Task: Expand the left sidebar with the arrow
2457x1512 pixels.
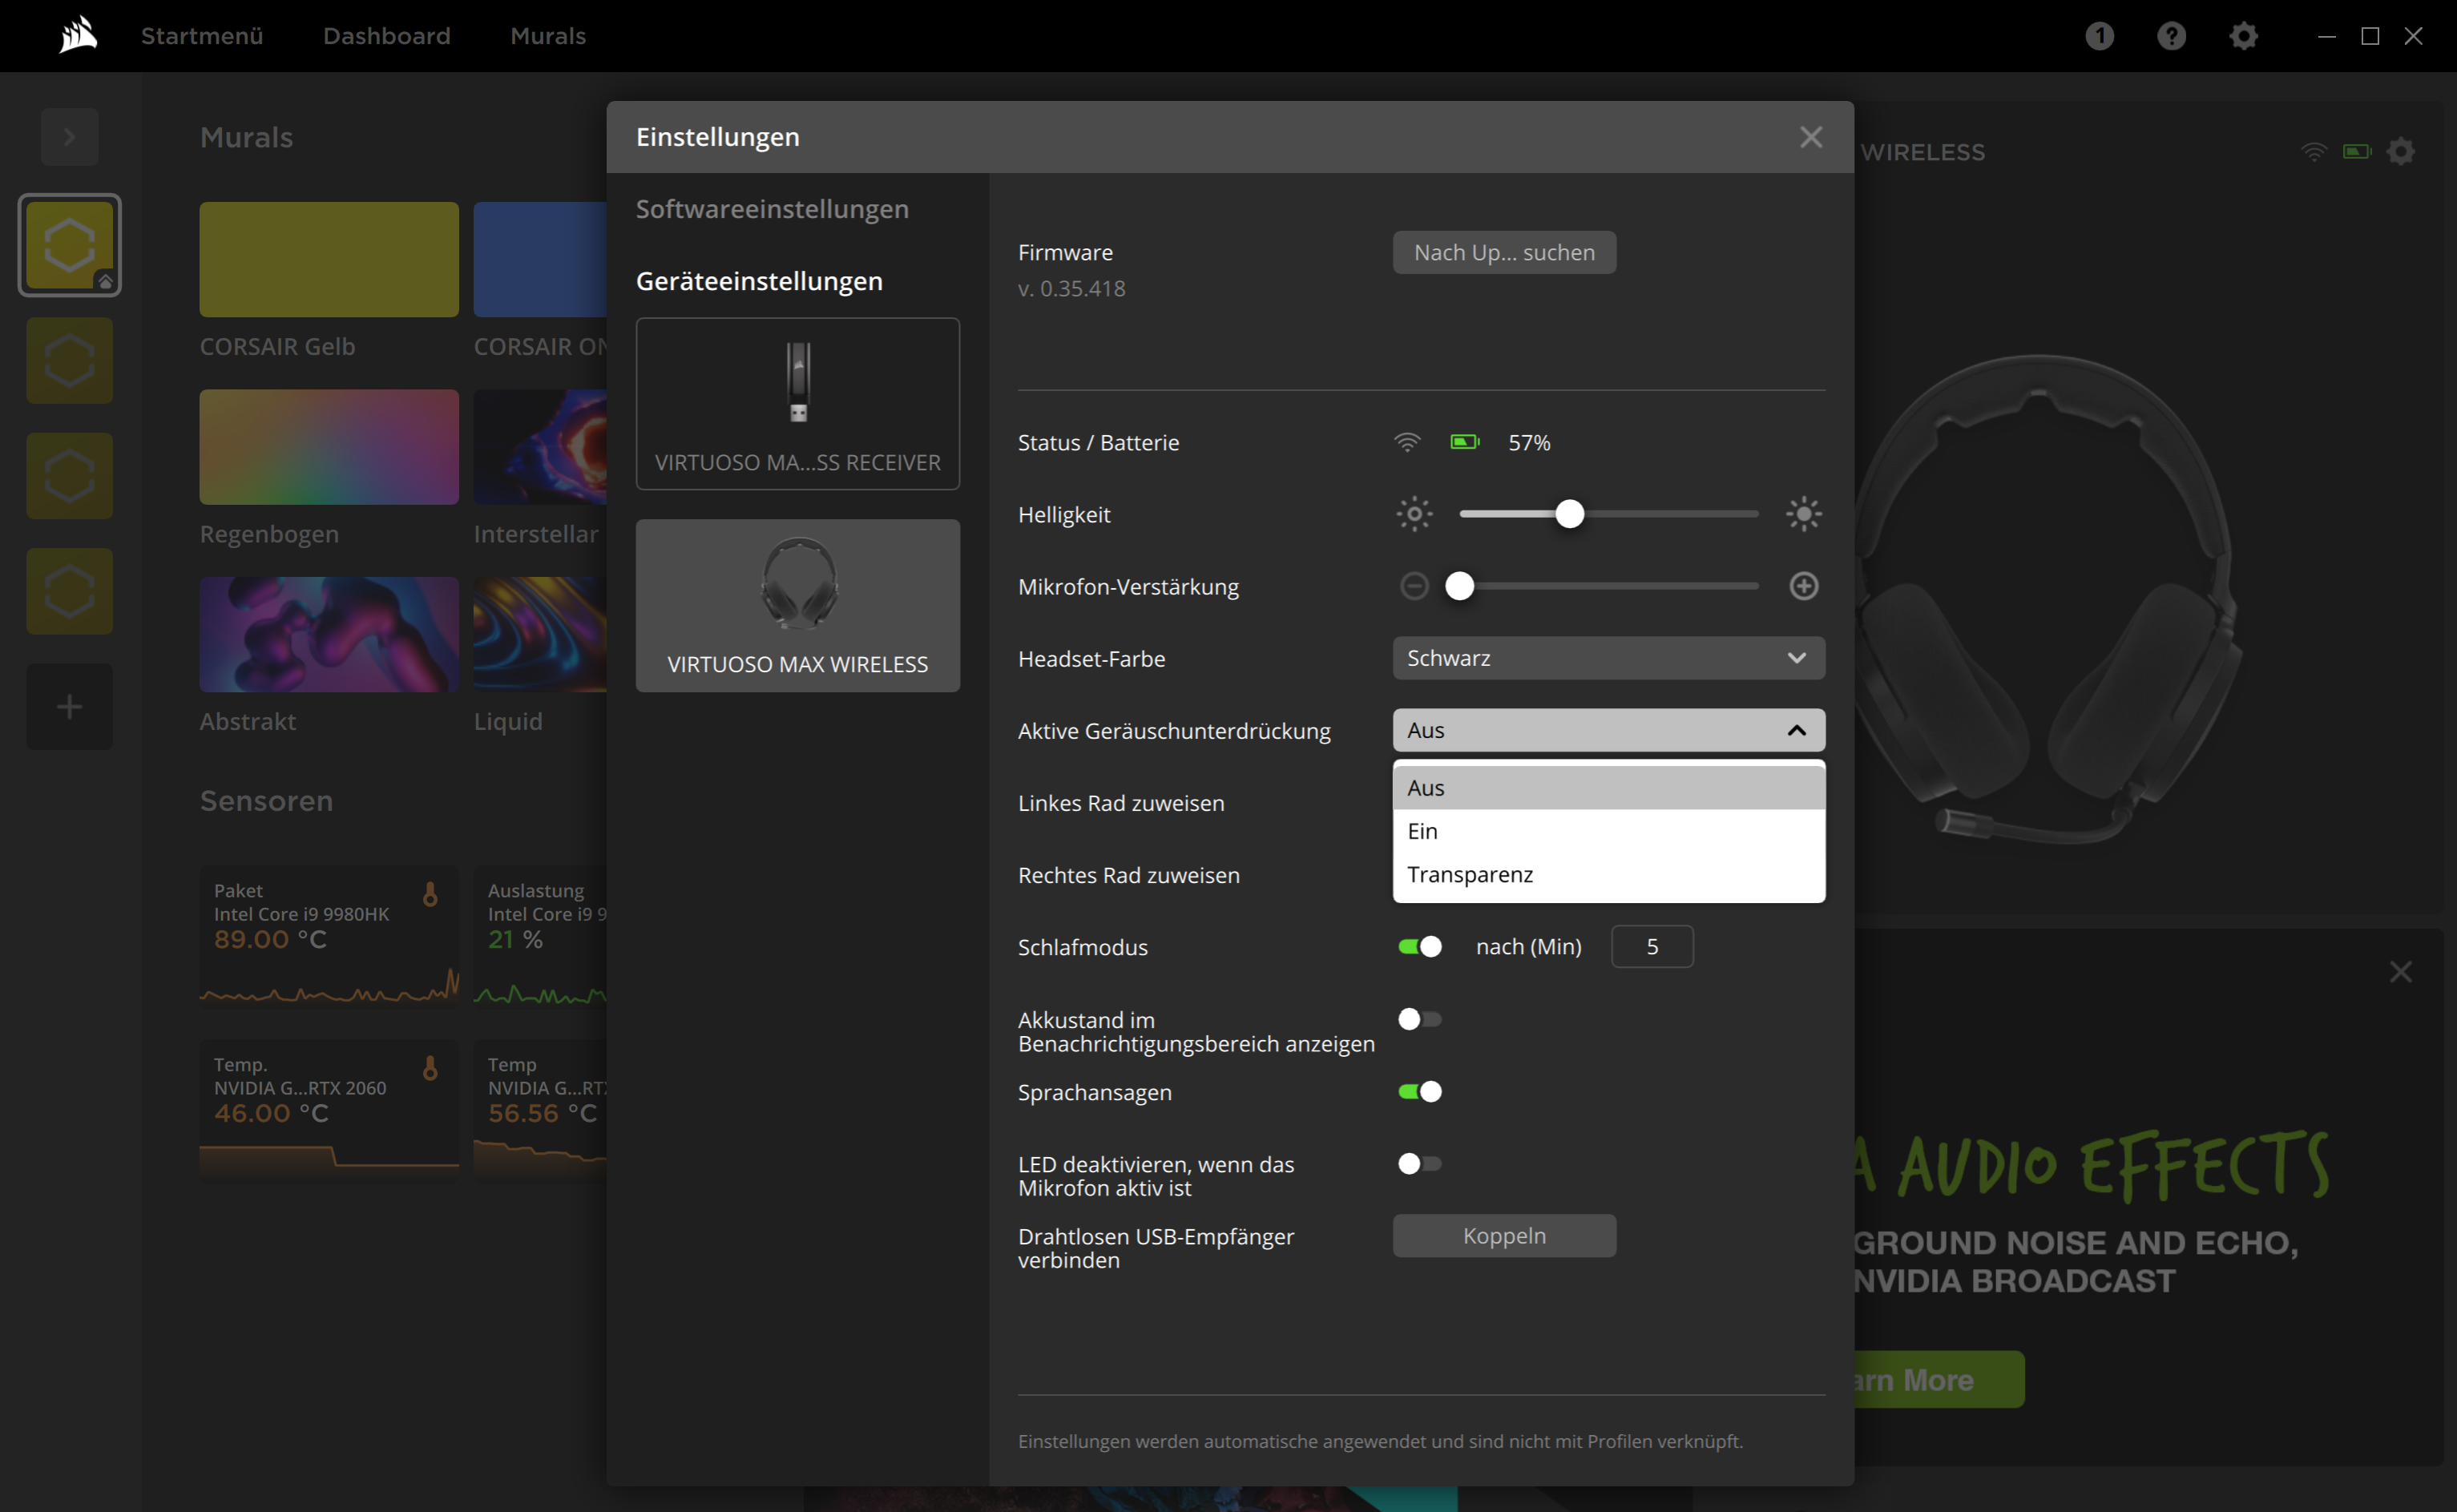Action: [69, 137]
